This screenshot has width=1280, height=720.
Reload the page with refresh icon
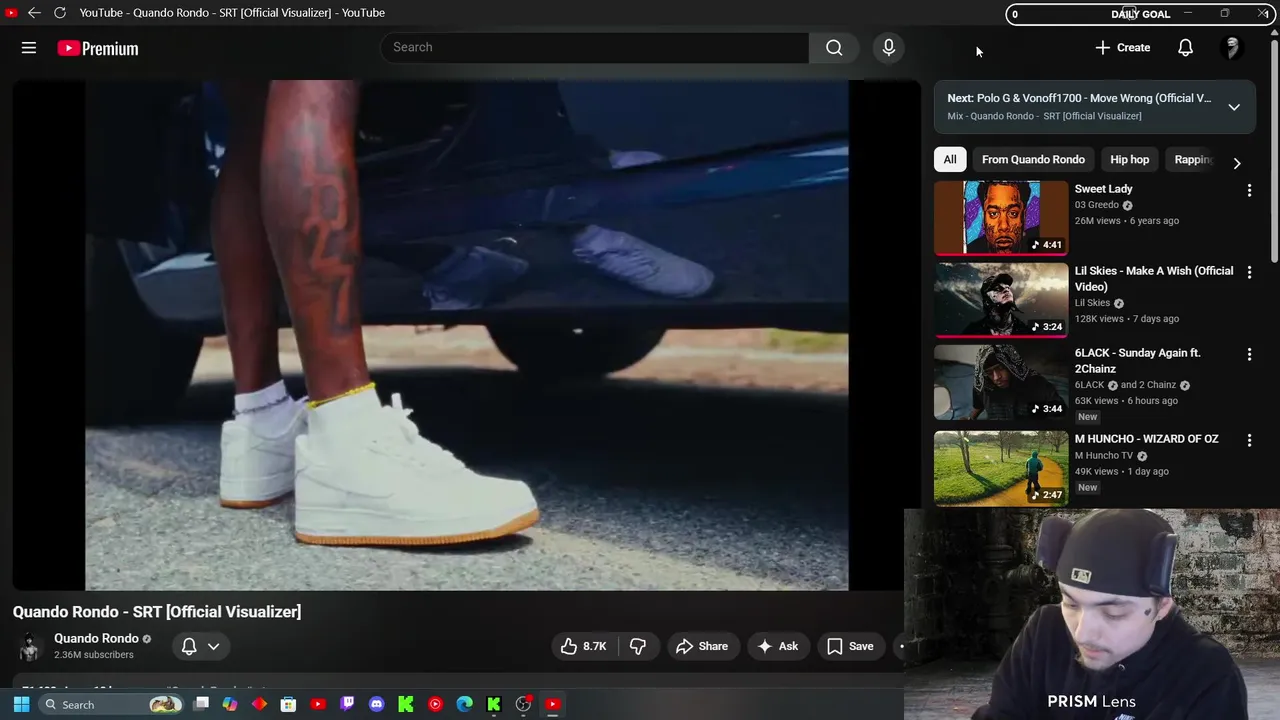(x=60, y=12)
